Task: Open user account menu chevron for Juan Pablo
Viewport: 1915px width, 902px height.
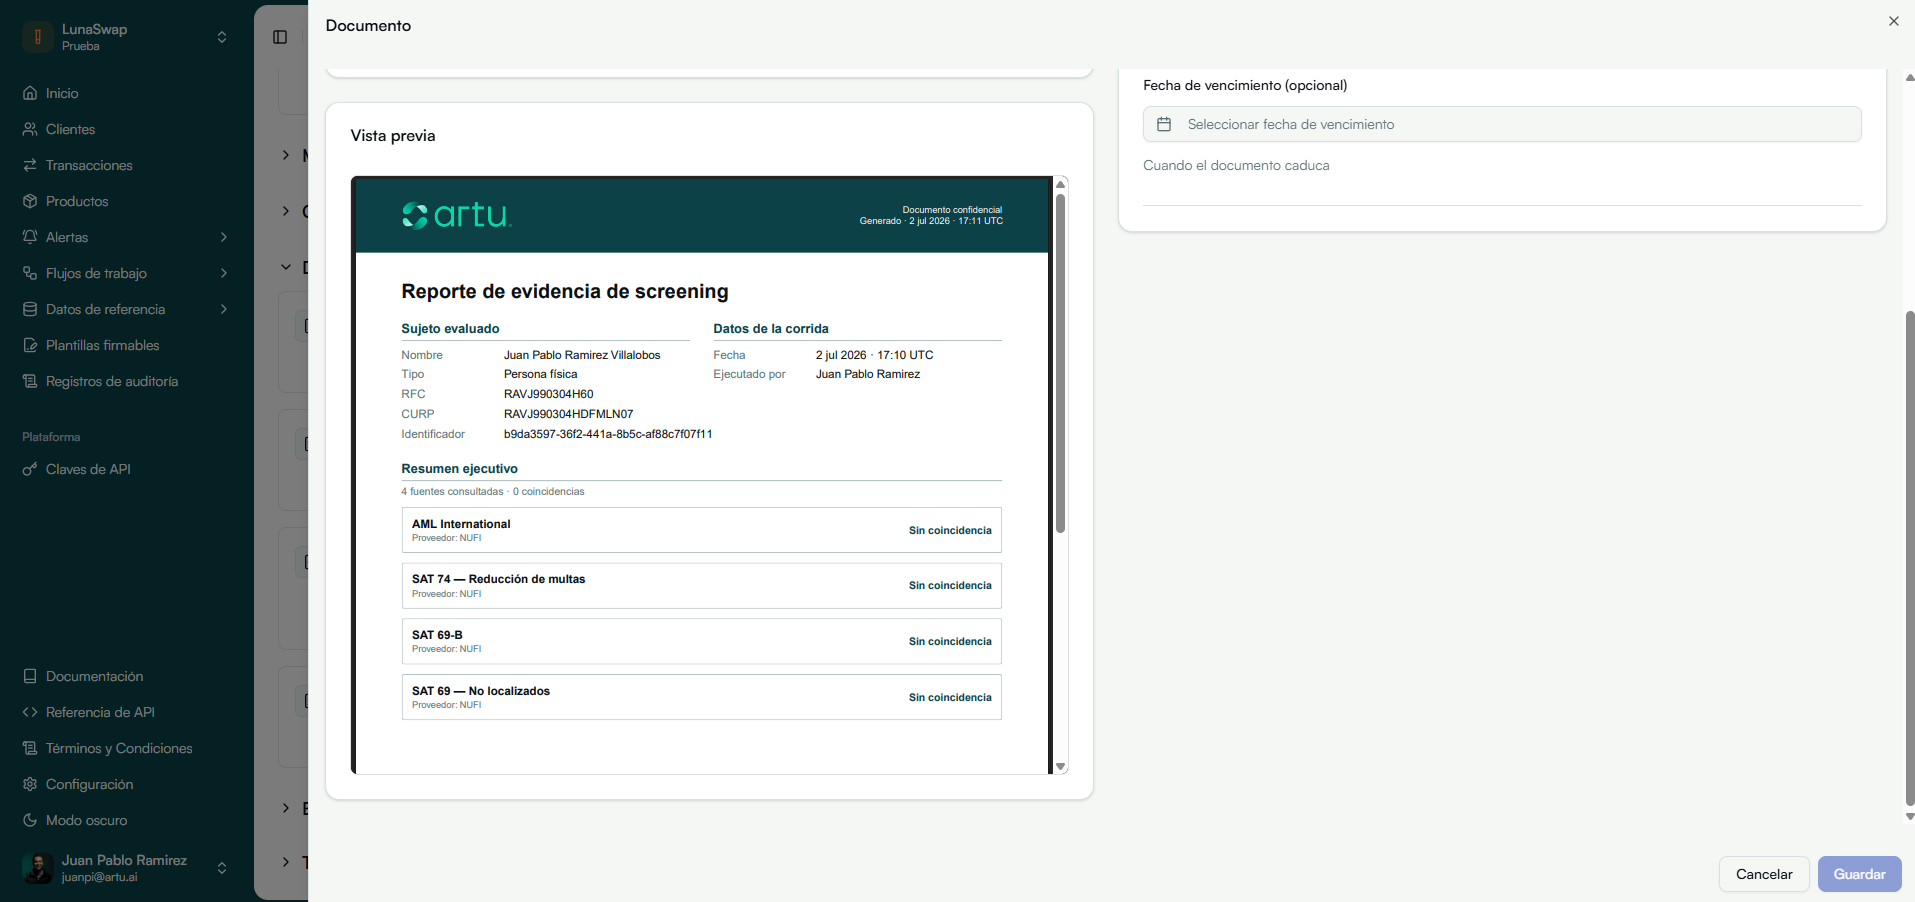Action: 222,868
